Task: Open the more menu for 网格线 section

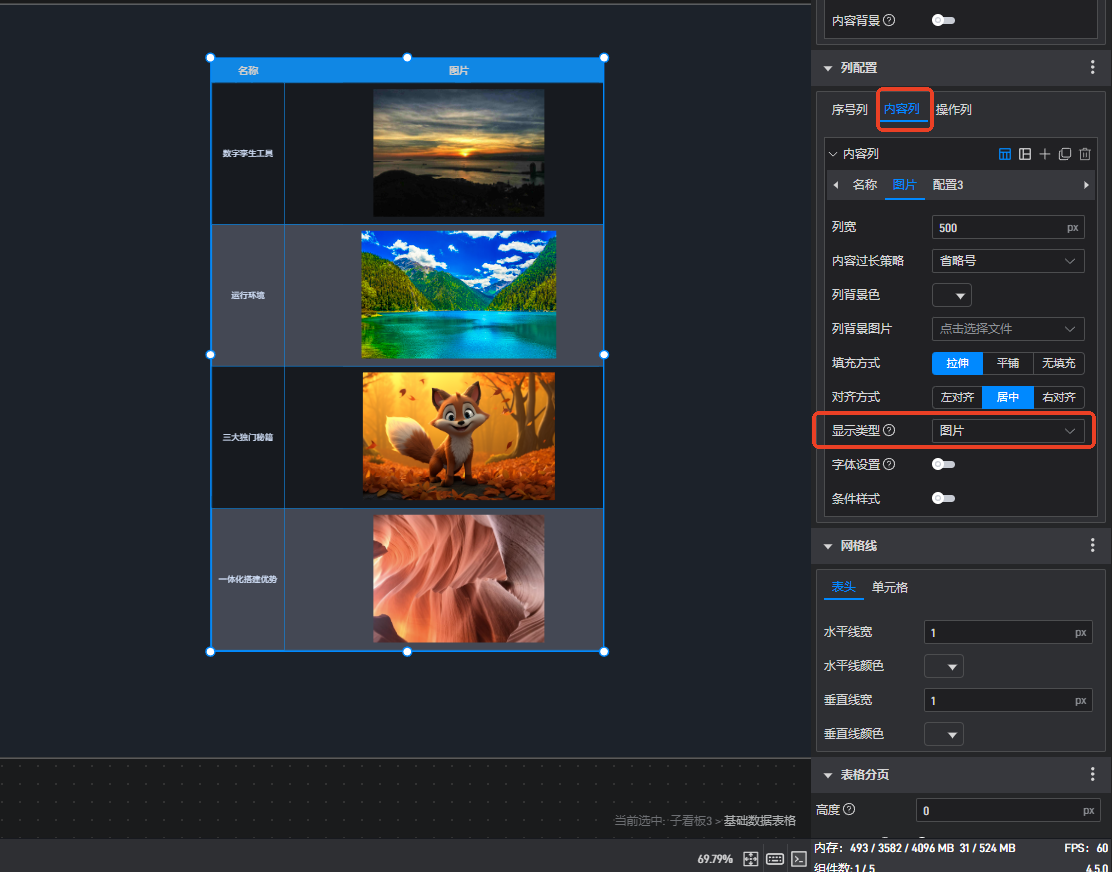Action: pos(1092,545)
